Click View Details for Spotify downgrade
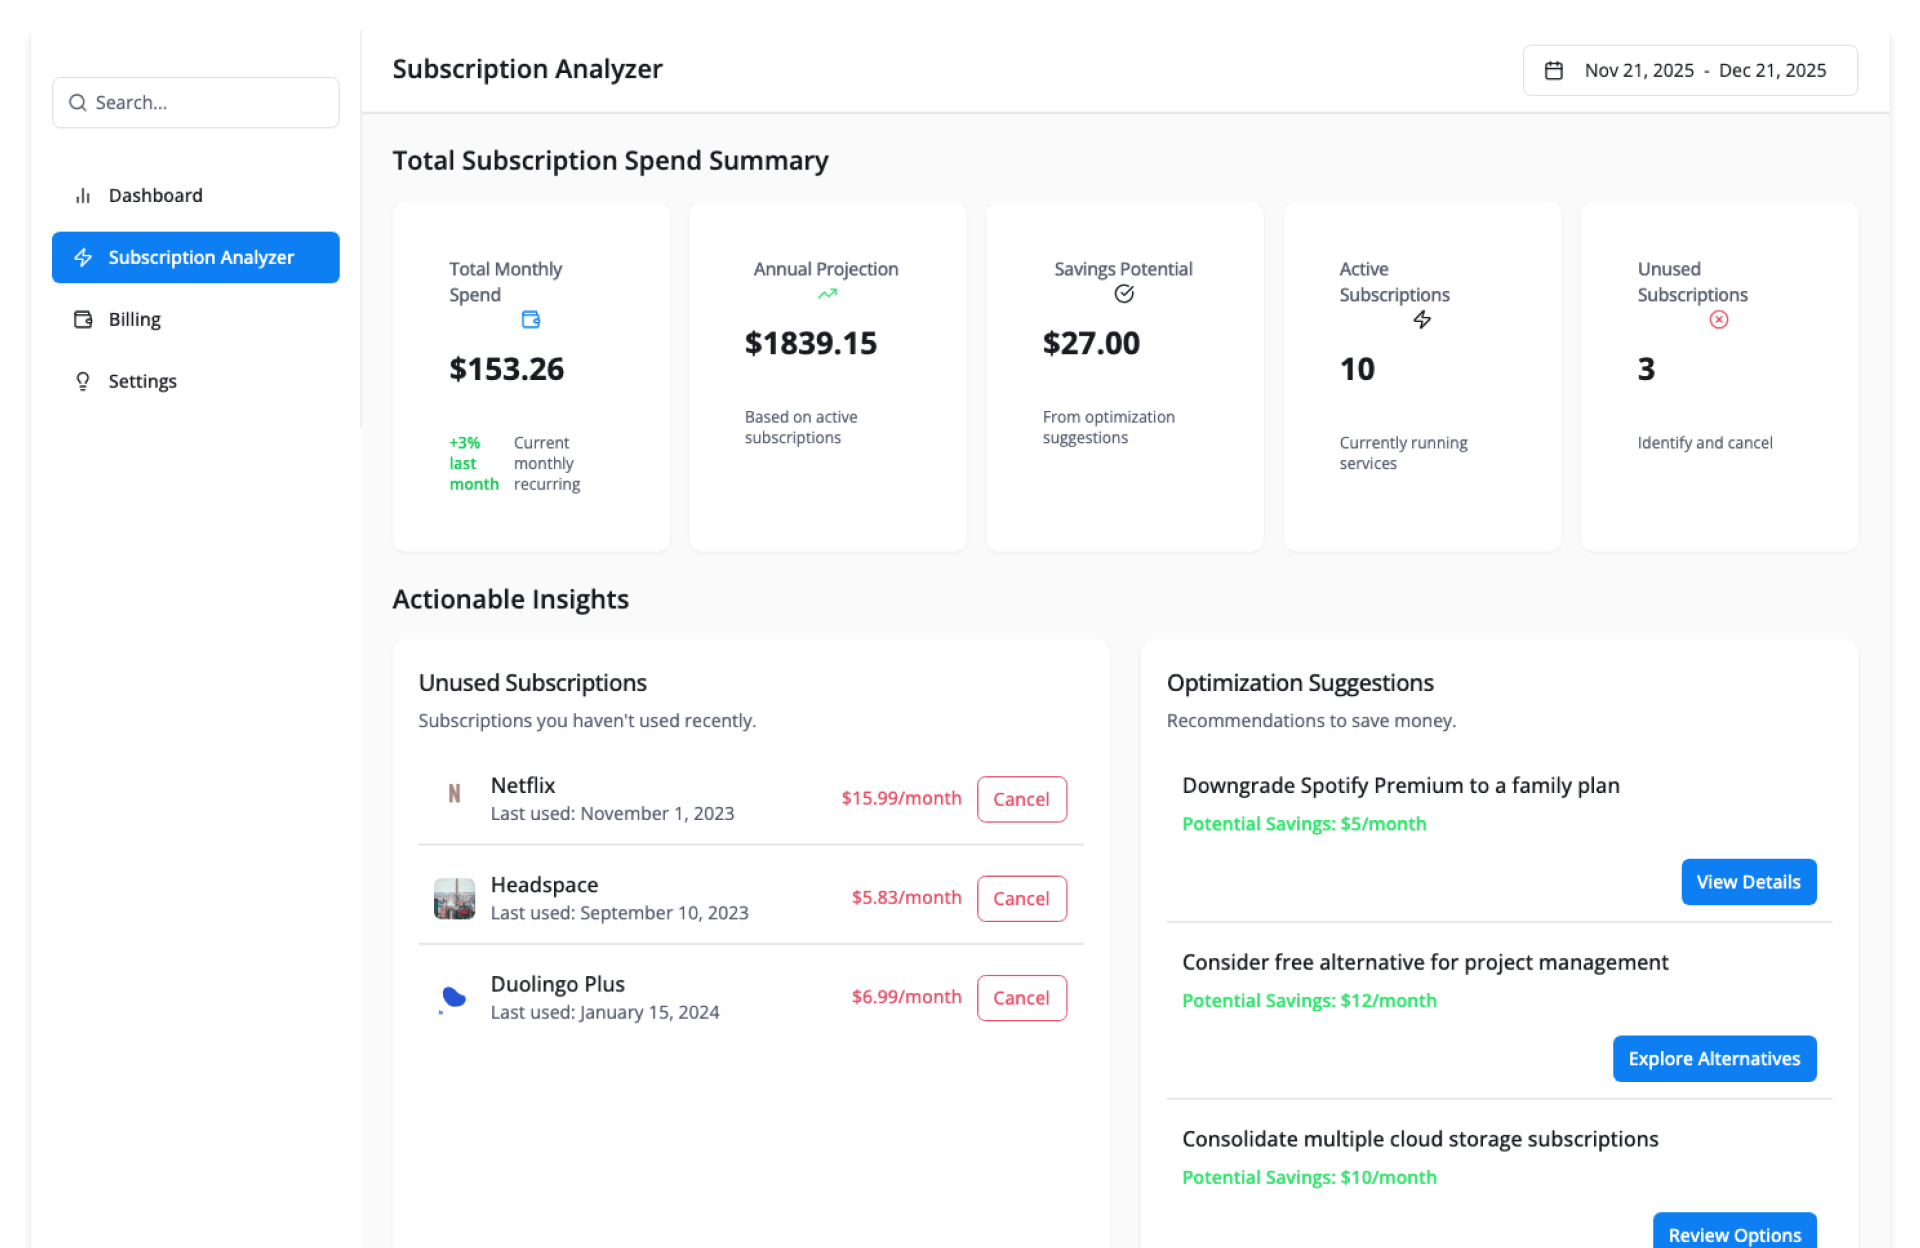The image size is (1920, 1248). [1748, 882]
